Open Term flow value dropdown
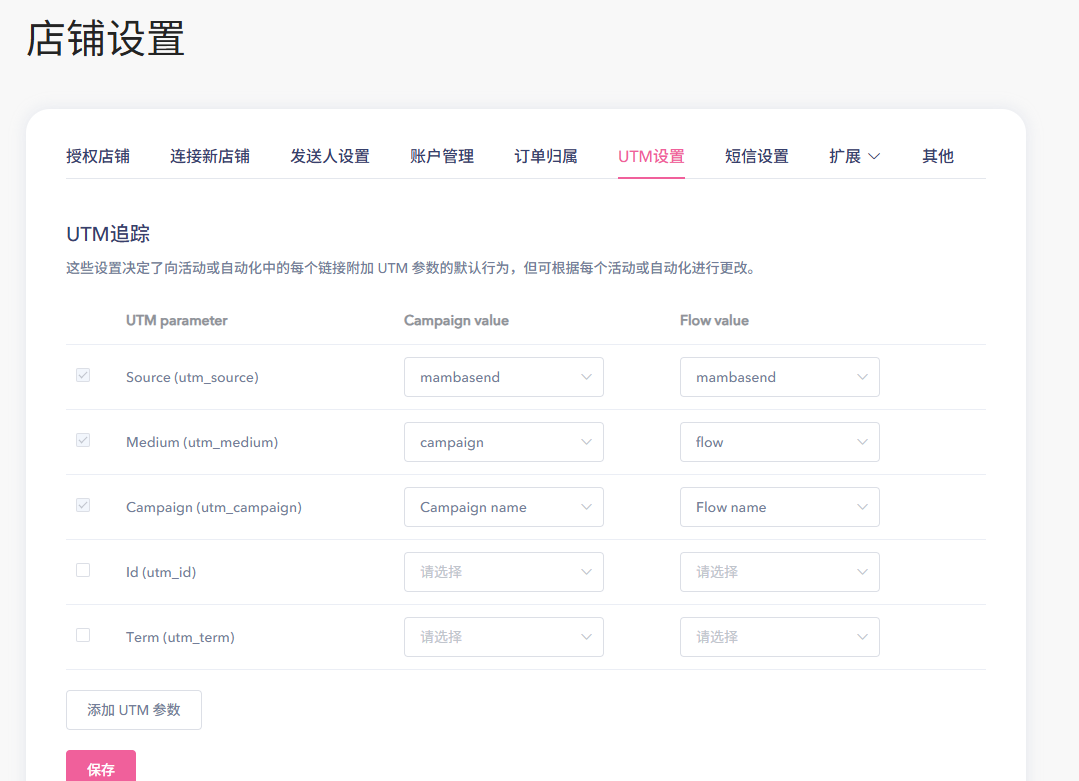 point(779,637)
